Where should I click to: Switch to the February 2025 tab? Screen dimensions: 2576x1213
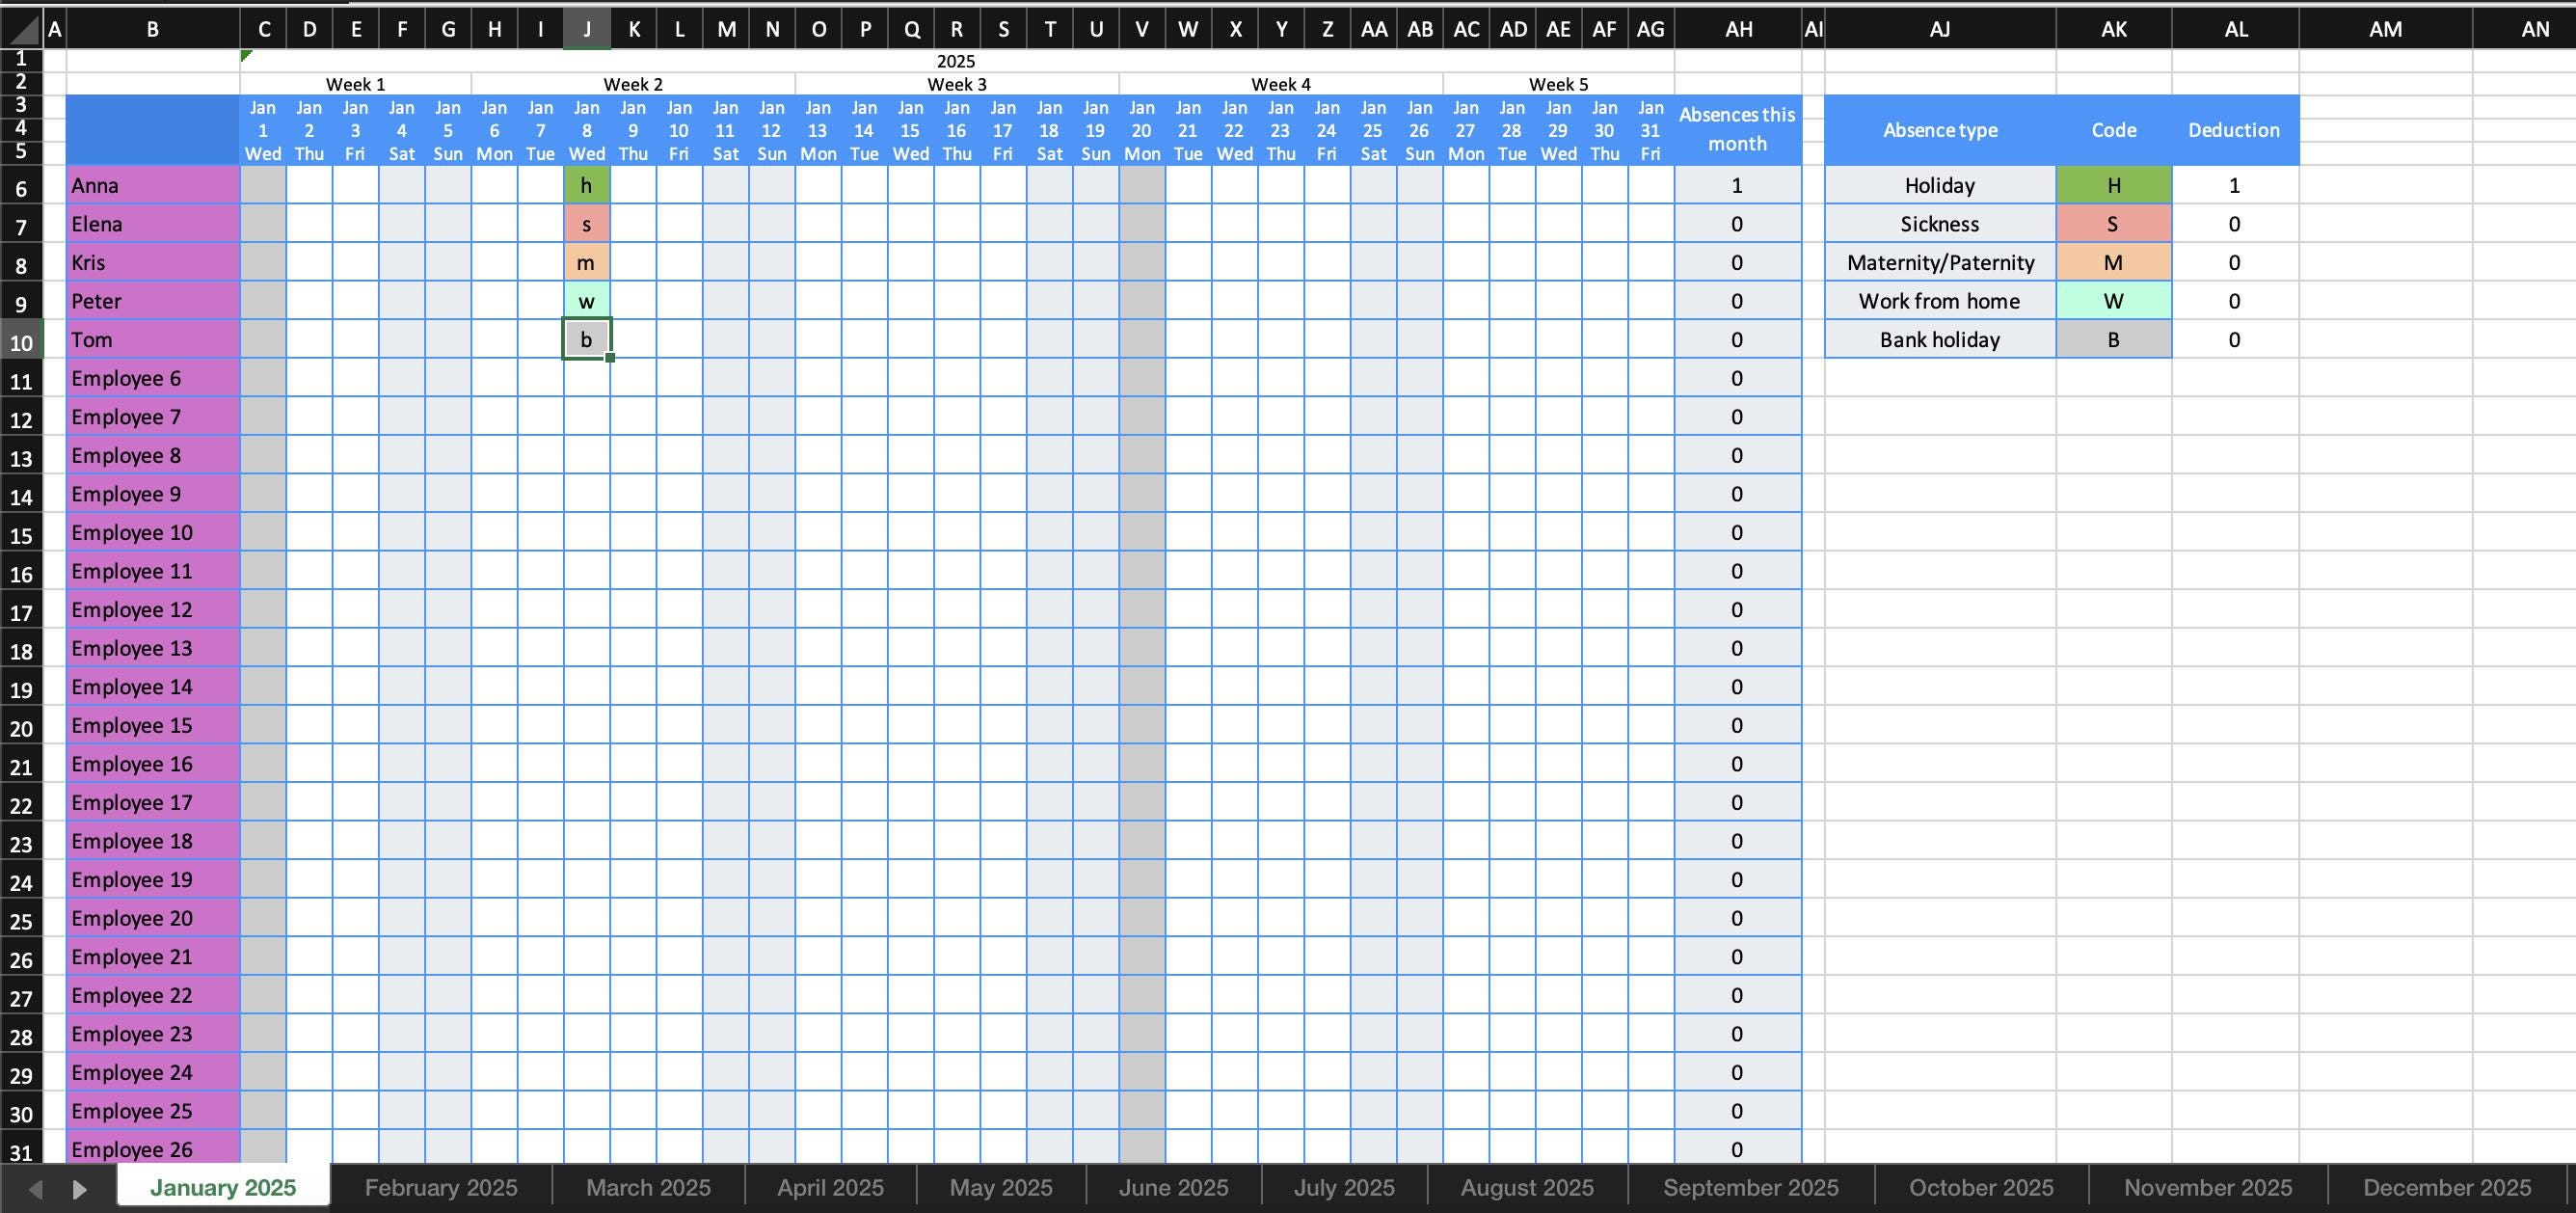pyautogui.click(x=440, y=1187)
